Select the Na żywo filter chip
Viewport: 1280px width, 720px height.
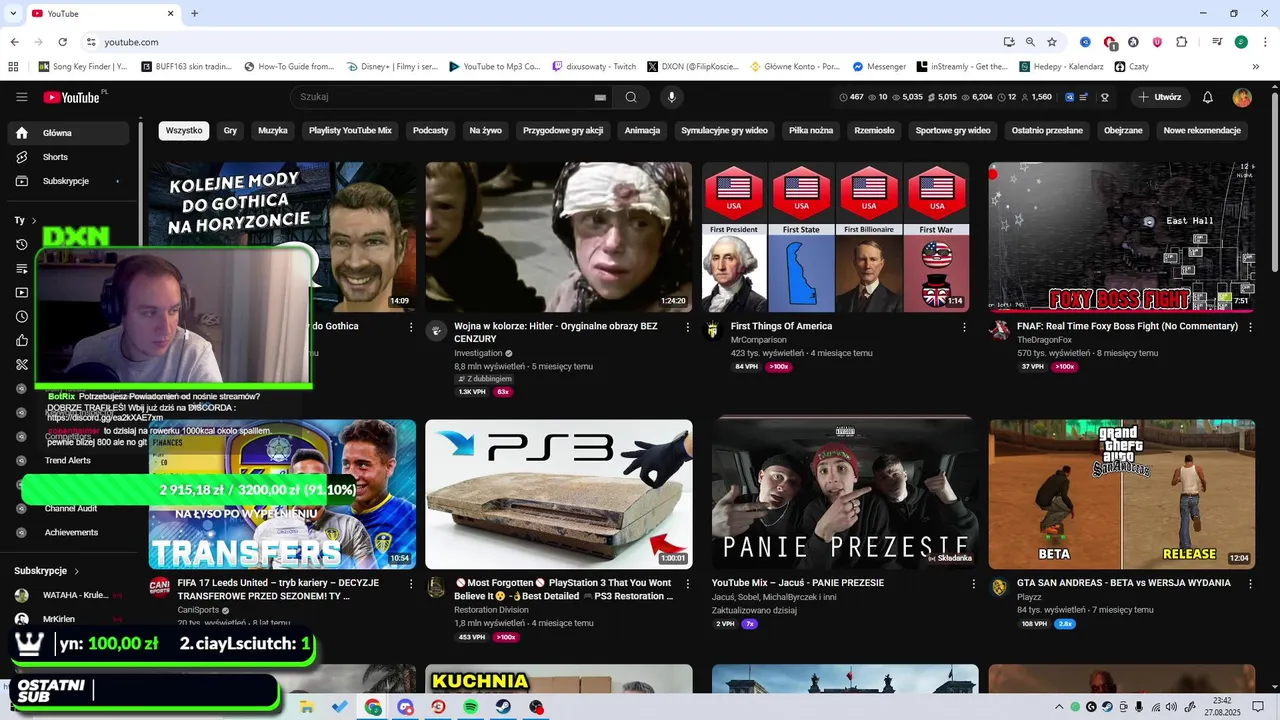click(486, 131)
